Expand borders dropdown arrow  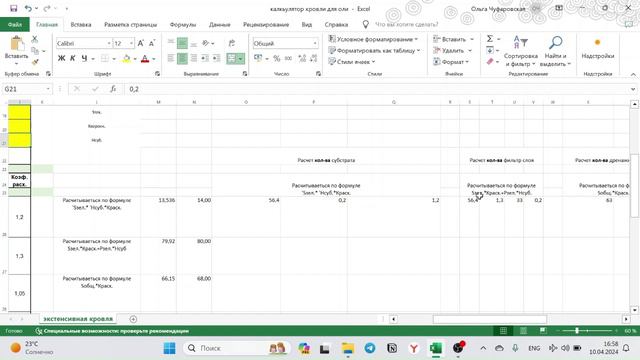[114, 59]
